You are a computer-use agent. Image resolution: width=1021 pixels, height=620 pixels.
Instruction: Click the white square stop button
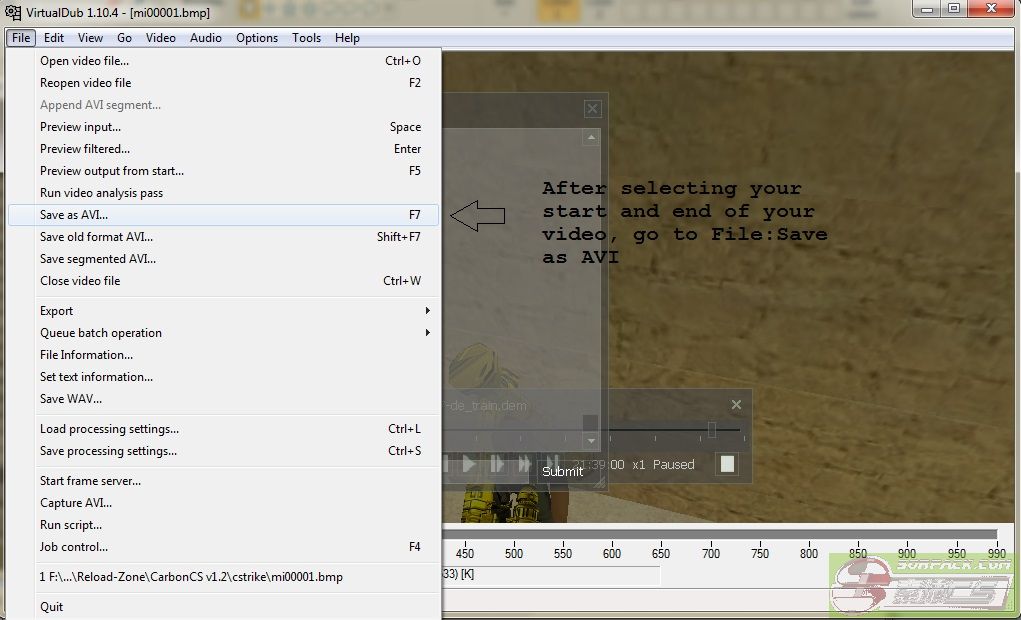click(727, 464)
